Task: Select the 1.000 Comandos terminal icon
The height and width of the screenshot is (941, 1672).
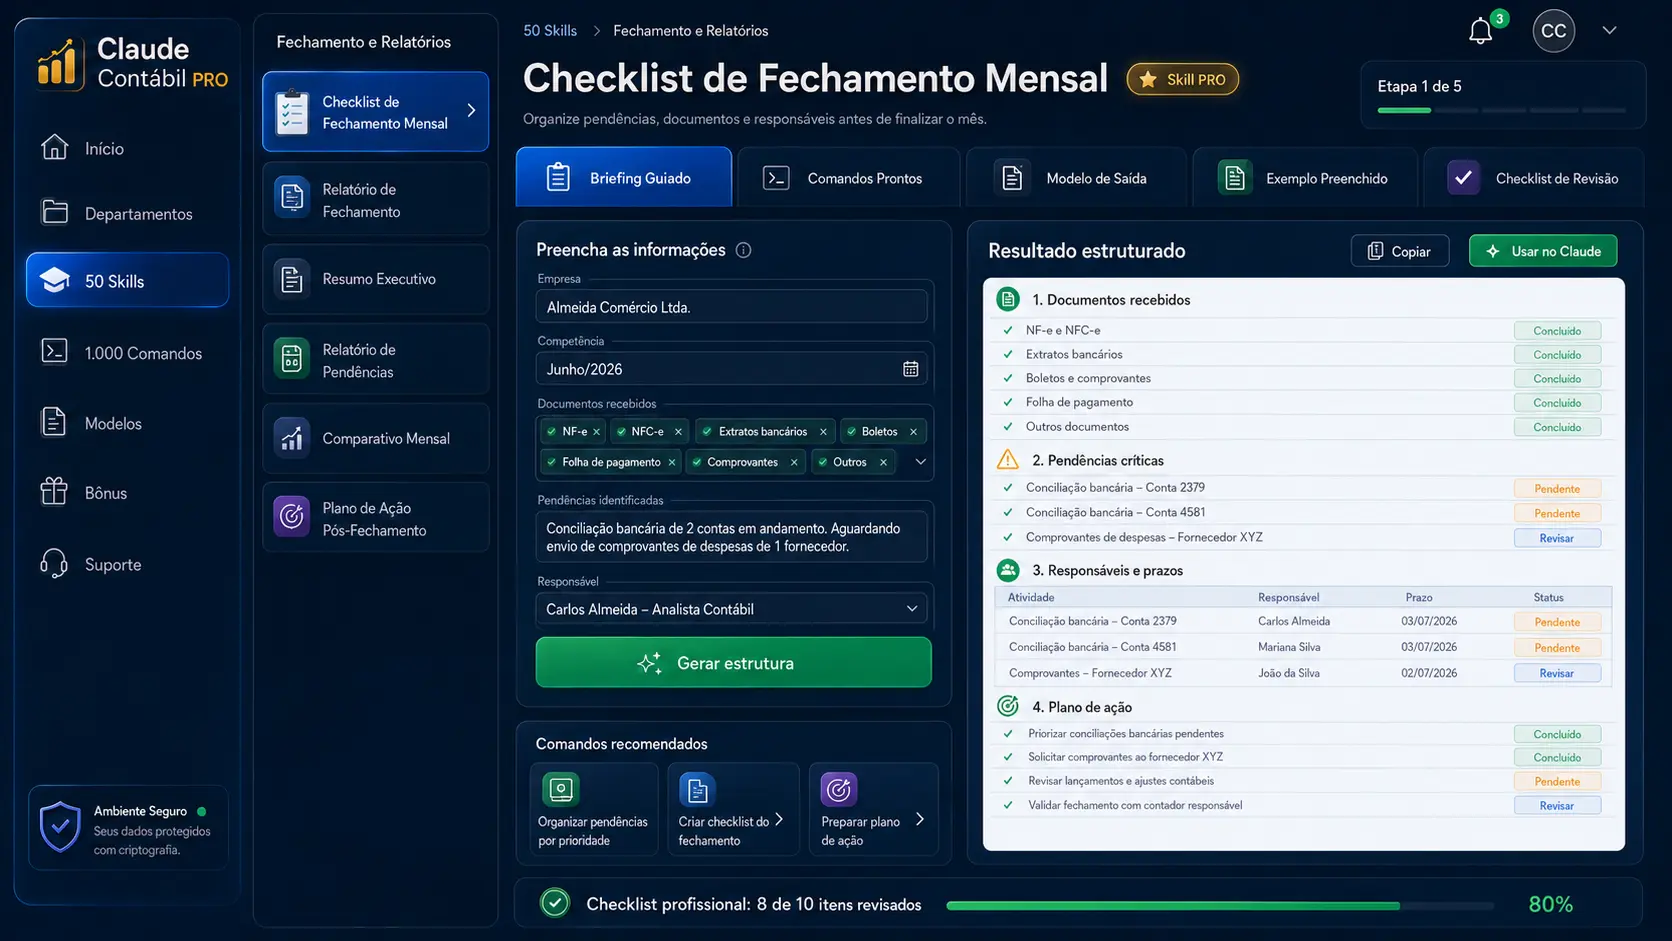Action: [54, 352]
